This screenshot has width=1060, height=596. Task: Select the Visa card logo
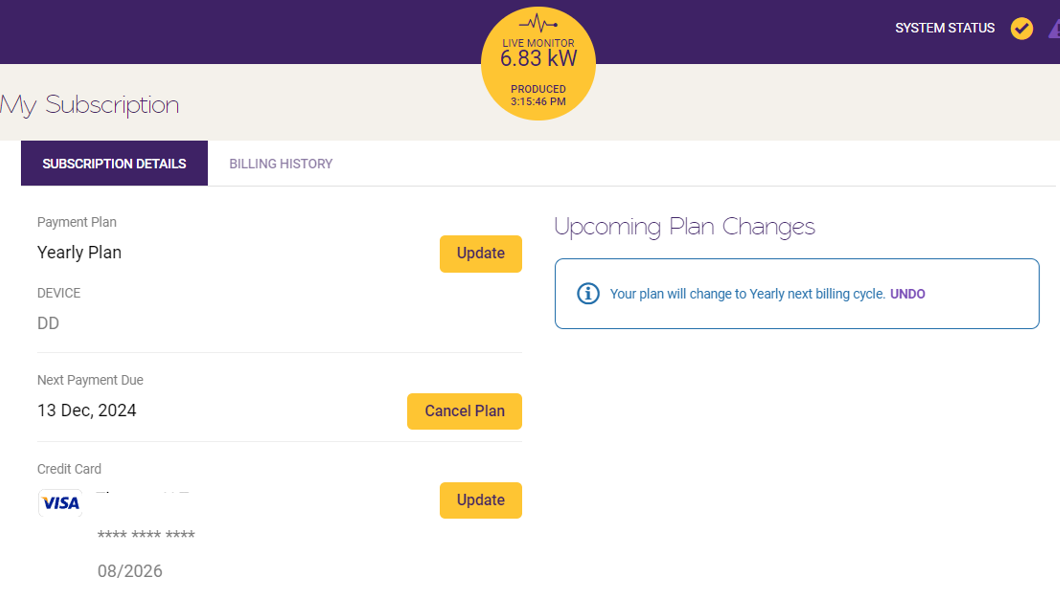[60, 502]
